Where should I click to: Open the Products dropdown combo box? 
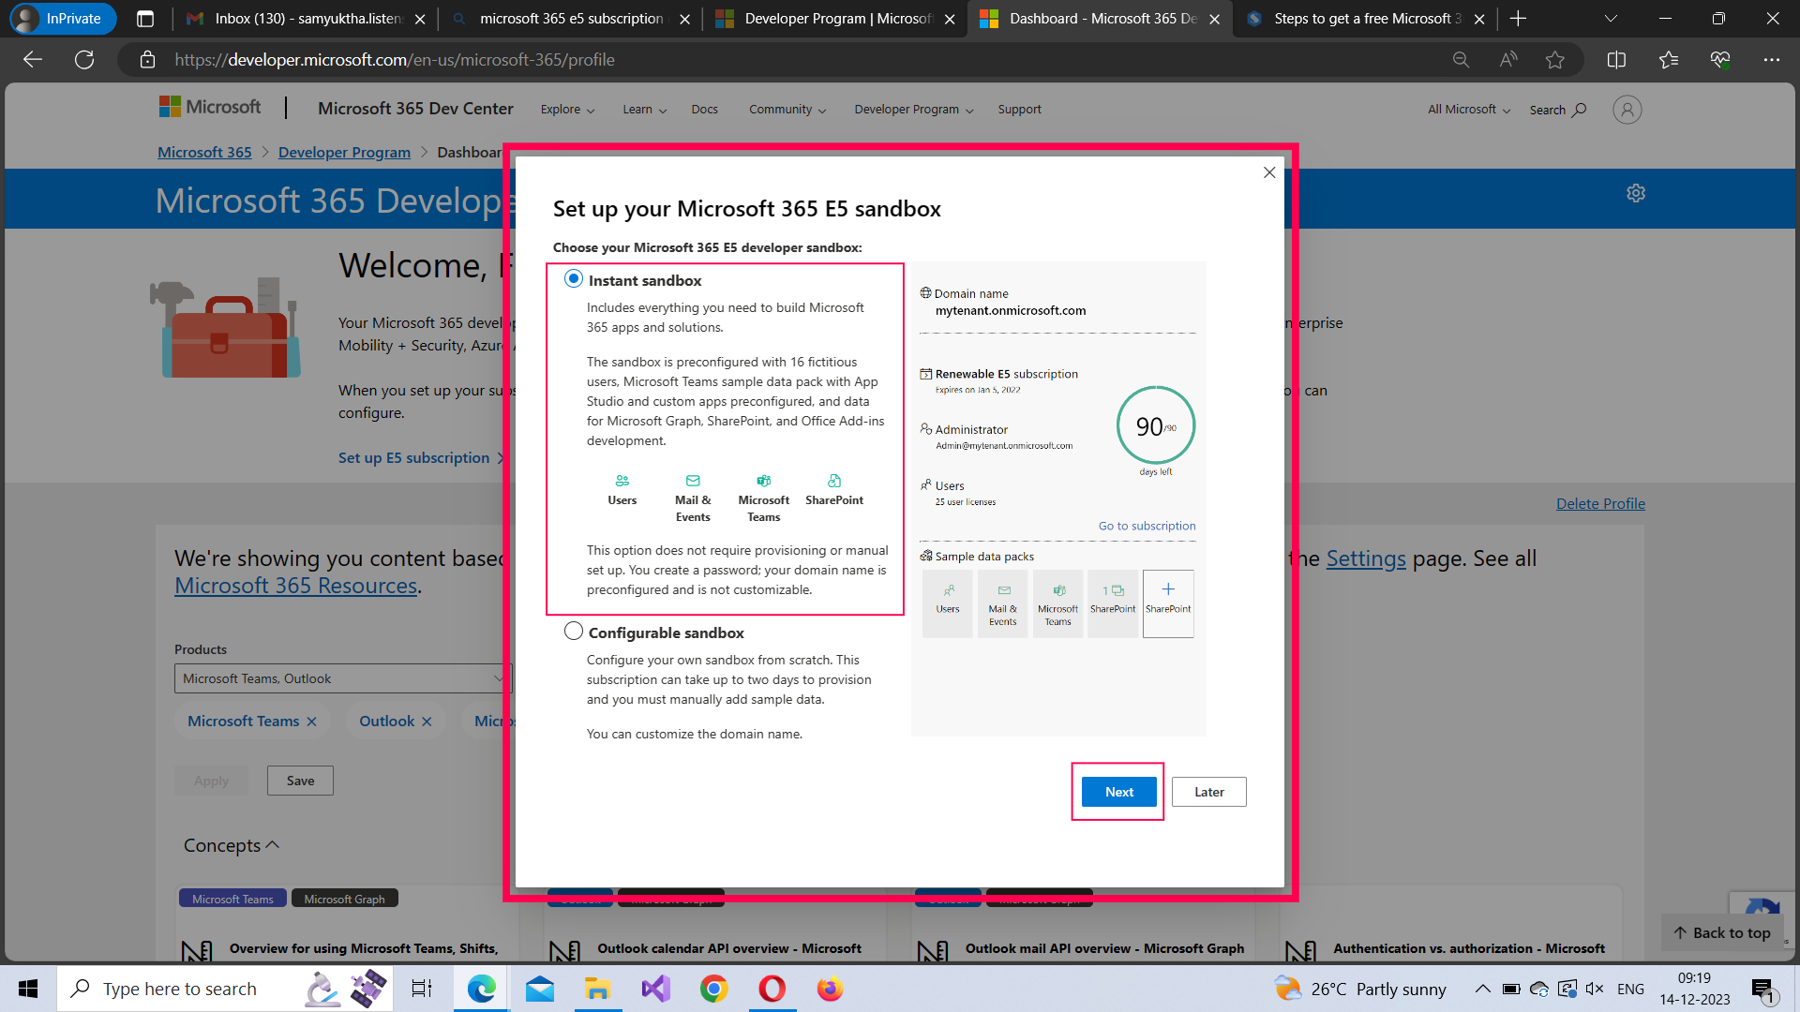click(343, 678)
